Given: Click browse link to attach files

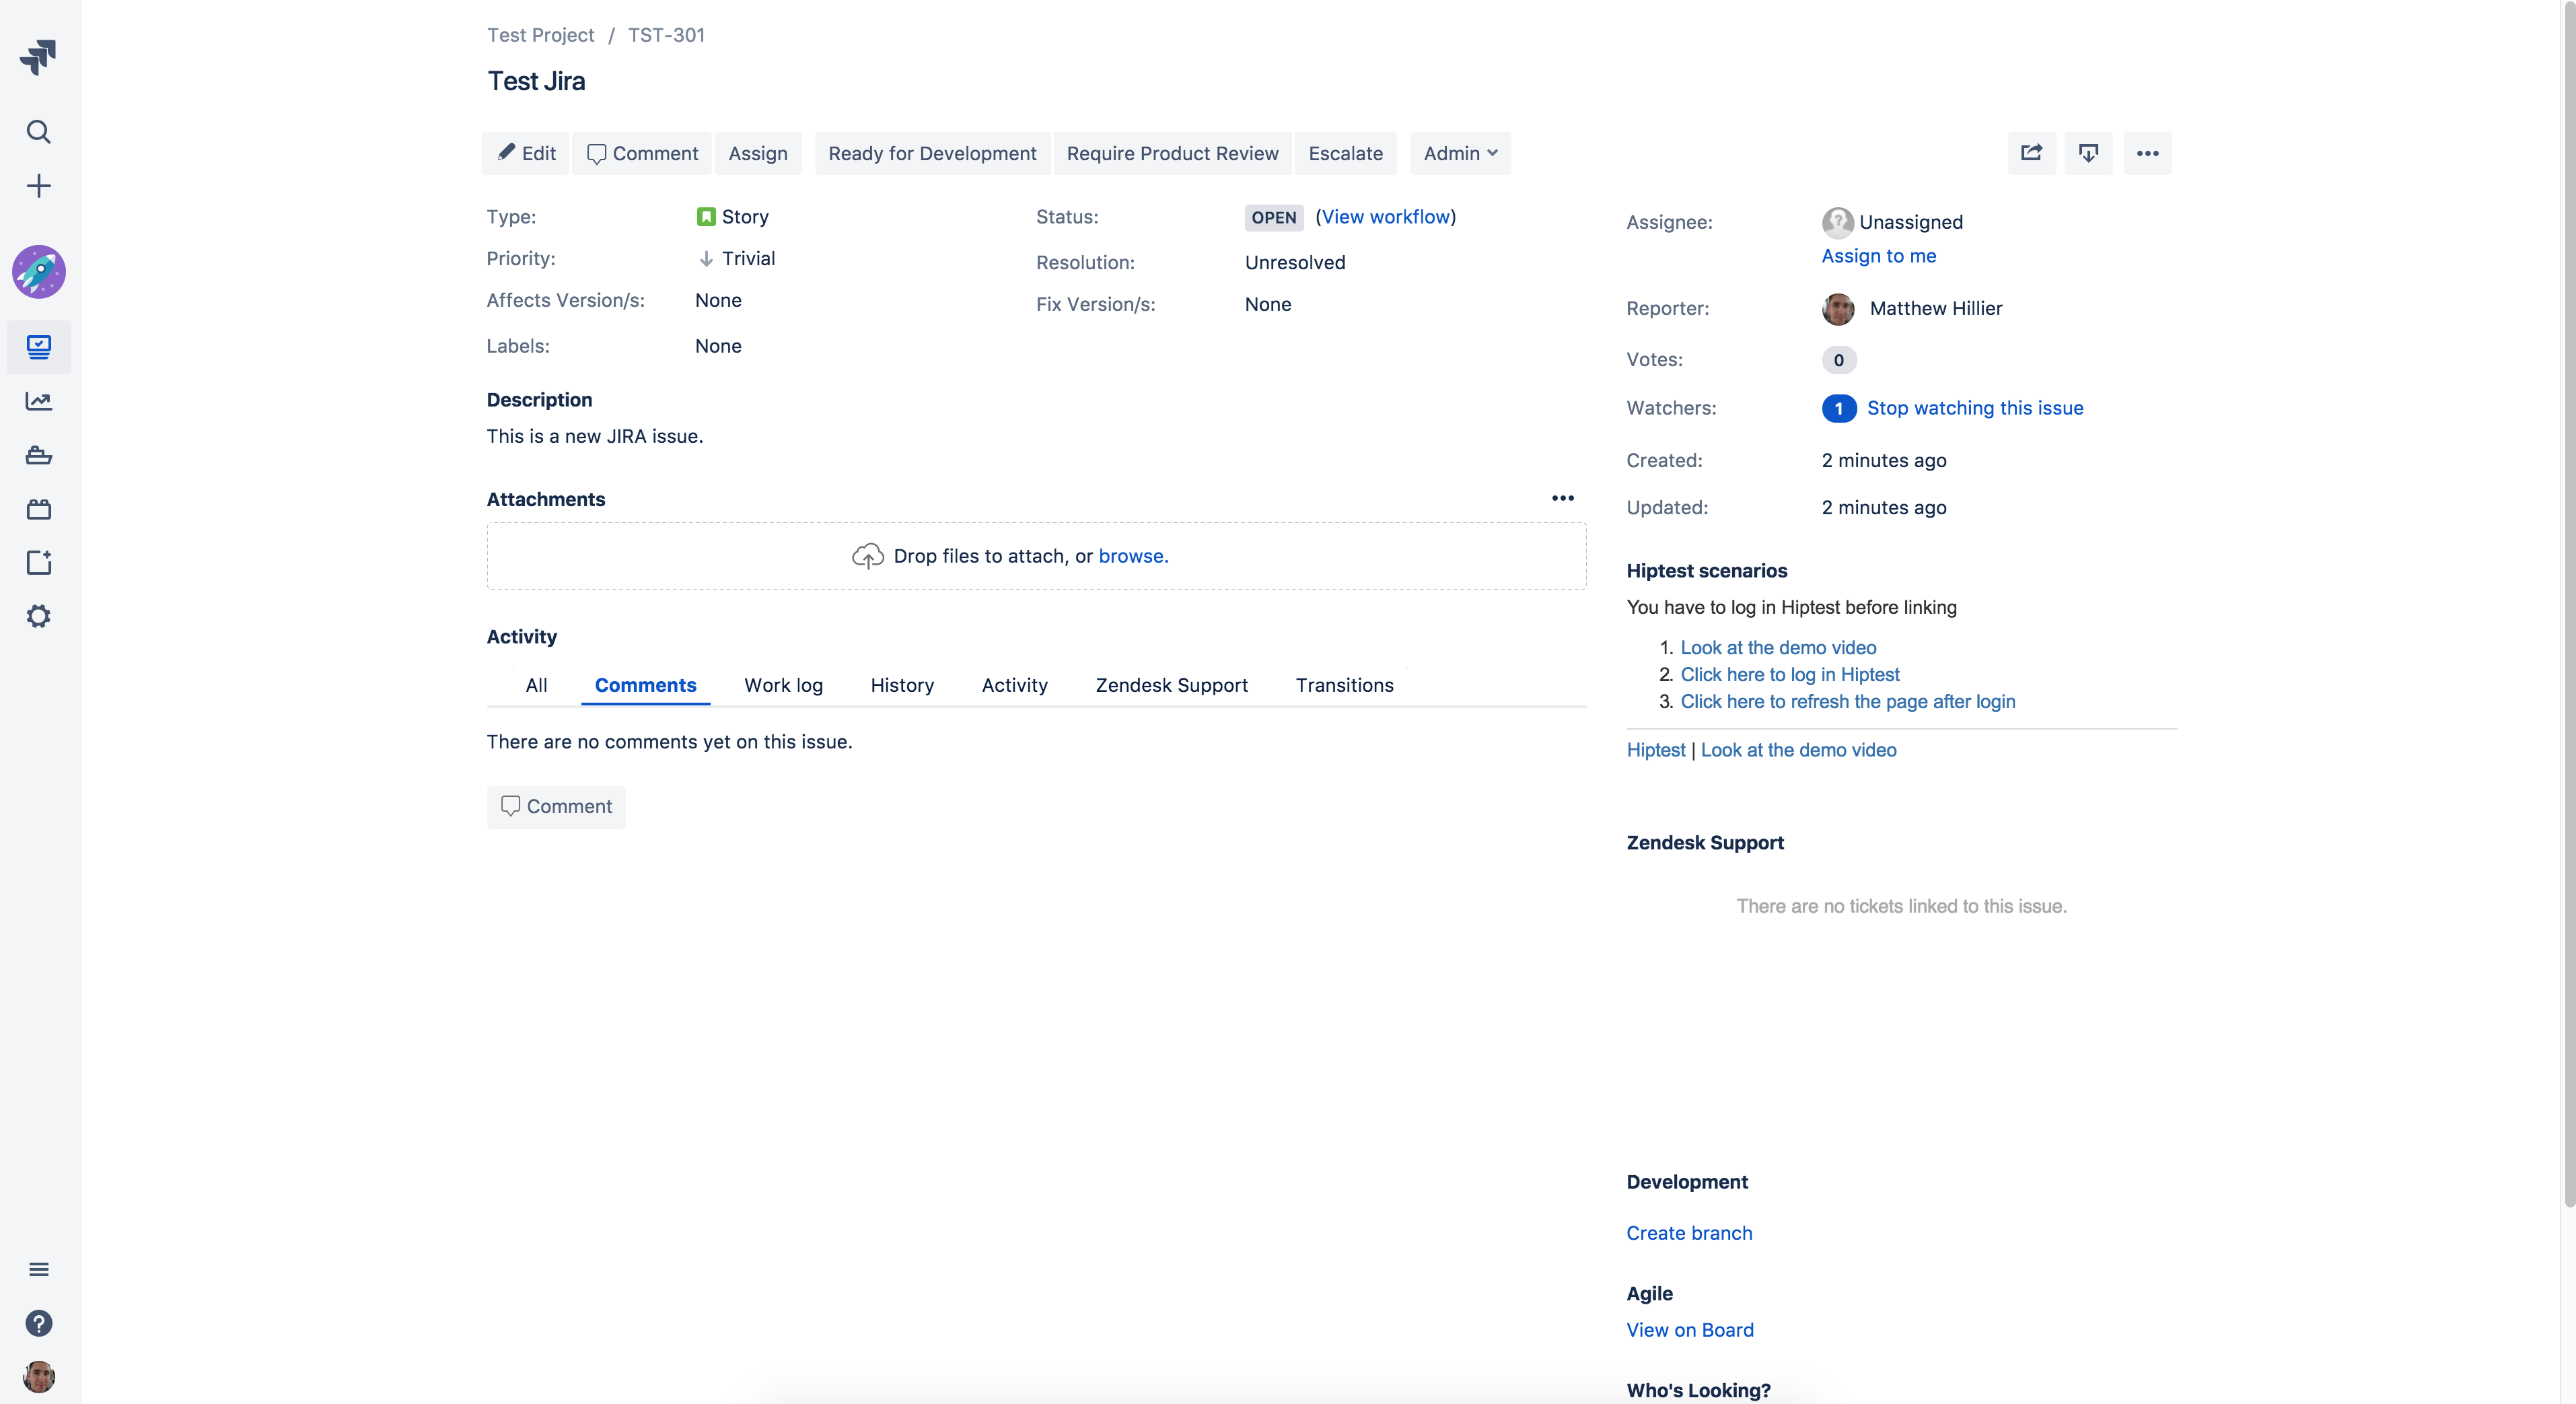Looking at the screenshot, I should click(1133, 556).
